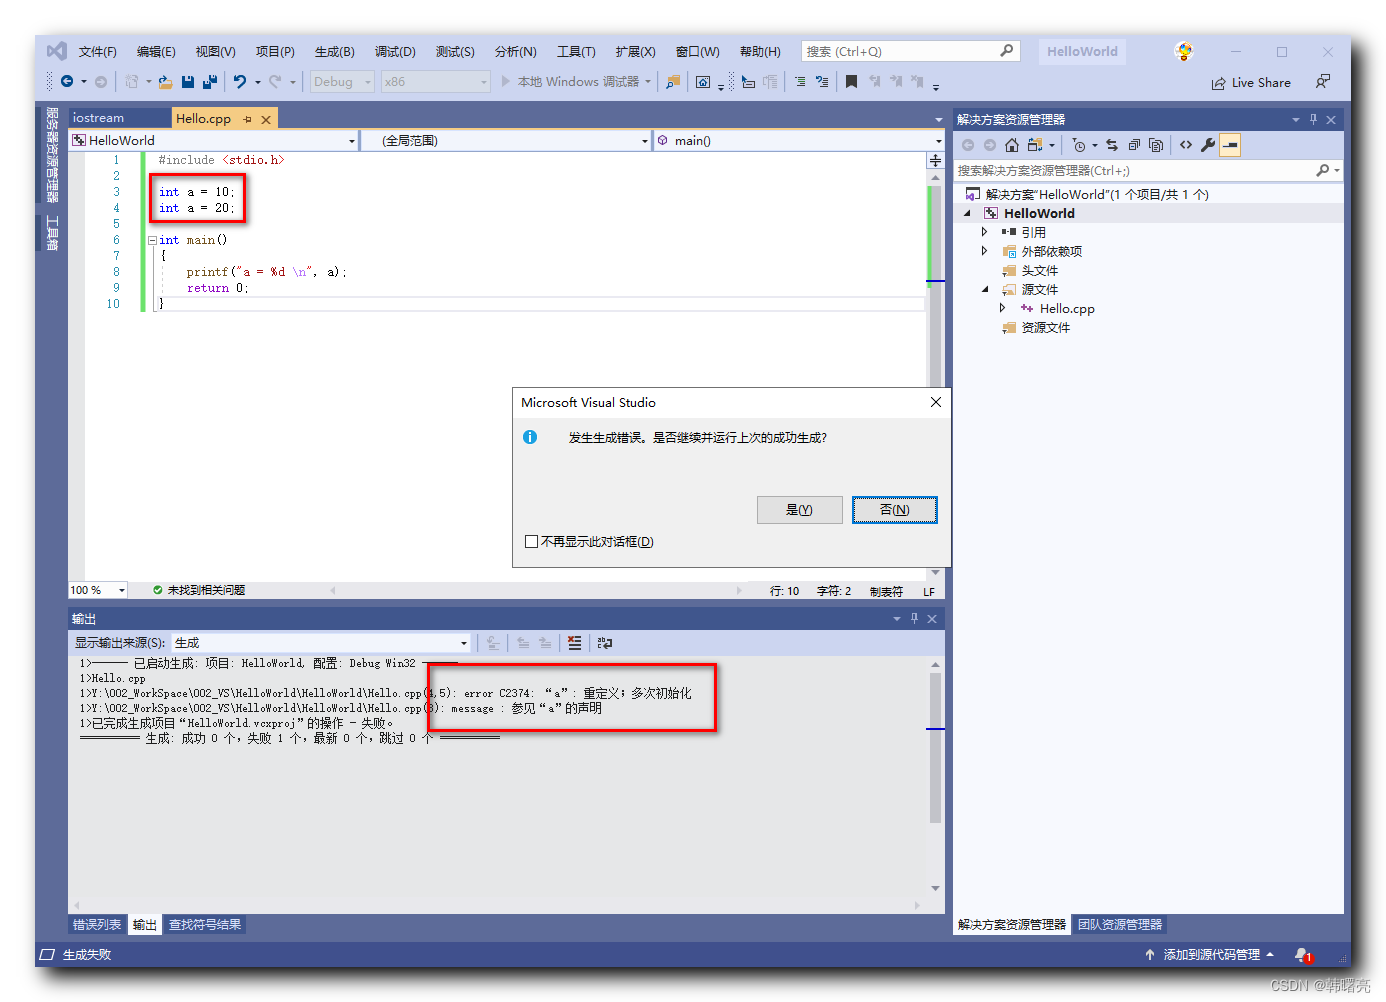This screenshot has width=1386, height=1002.
Task: Pin the Output panel with the pushpin icon
Action: pos(914,619)
